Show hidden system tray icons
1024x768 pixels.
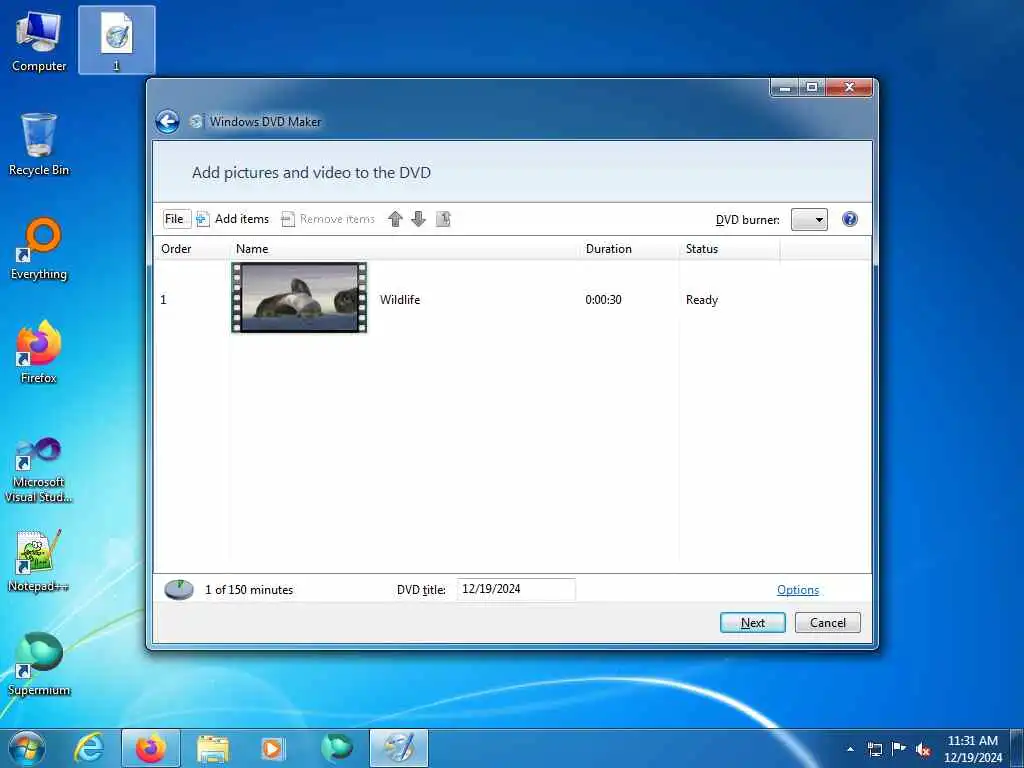click(x=850, y=749)
